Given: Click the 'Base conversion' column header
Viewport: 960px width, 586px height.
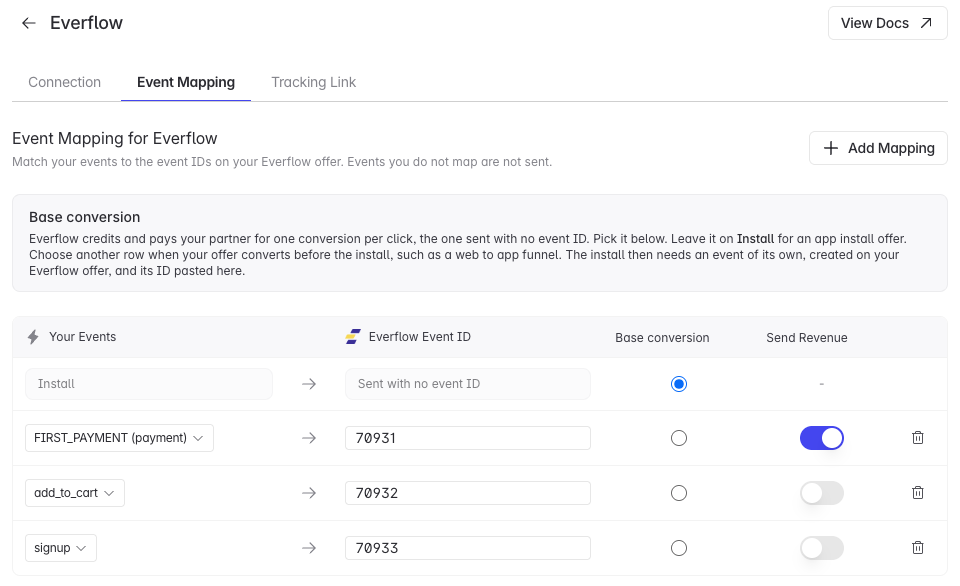Looking at the screenshot, I should [662, 337].
